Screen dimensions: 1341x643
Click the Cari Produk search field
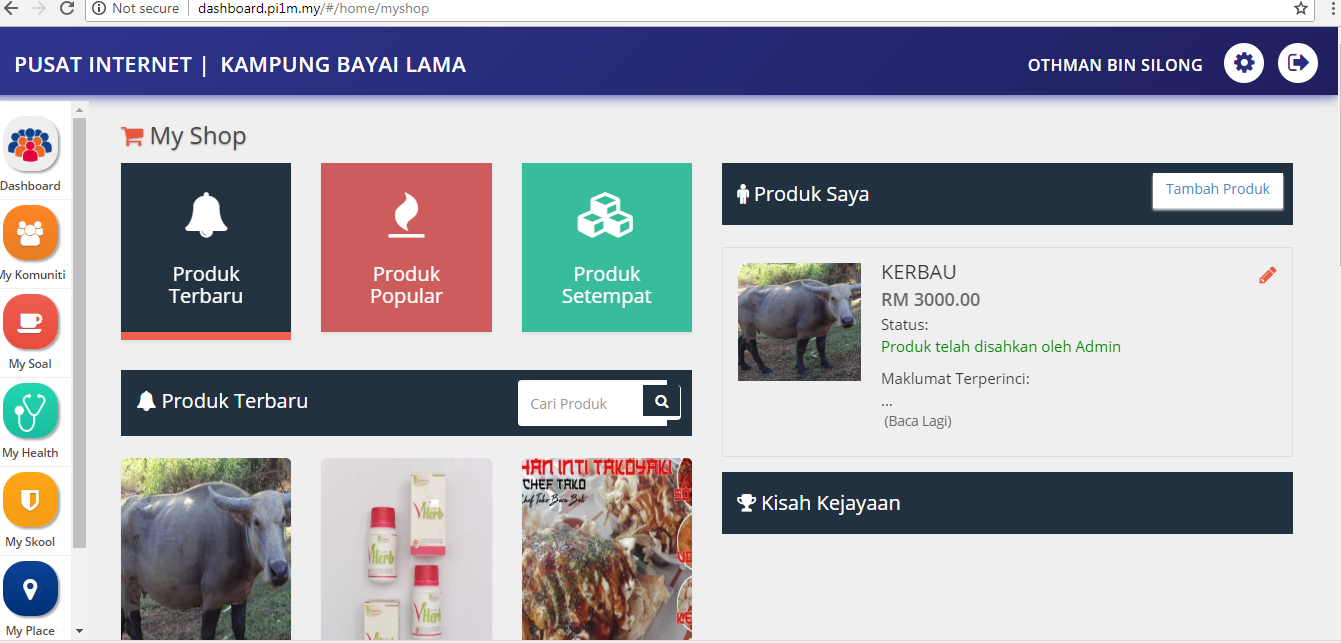tap(581, 403)
